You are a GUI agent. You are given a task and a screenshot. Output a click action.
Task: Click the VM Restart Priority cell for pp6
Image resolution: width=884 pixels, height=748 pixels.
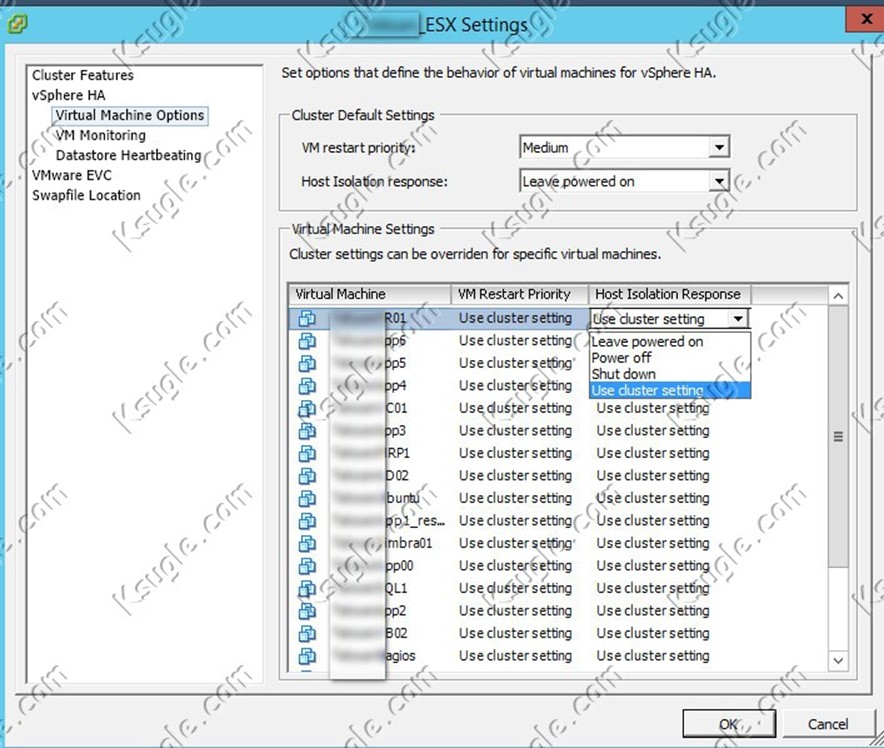click(515, 341)
